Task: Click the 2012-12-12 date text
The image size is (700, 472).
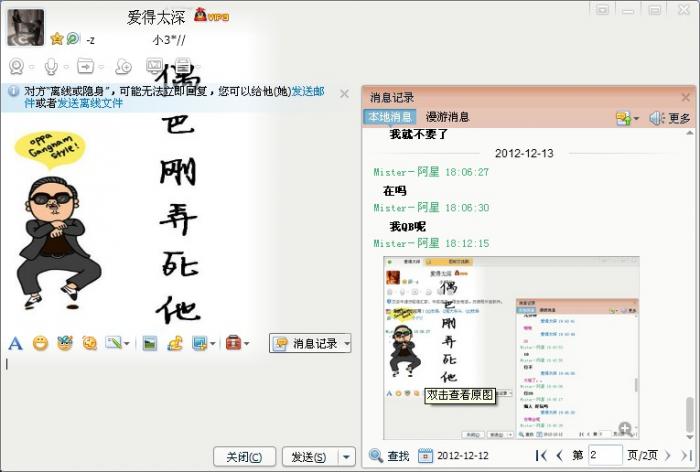Action: (463, 455)
